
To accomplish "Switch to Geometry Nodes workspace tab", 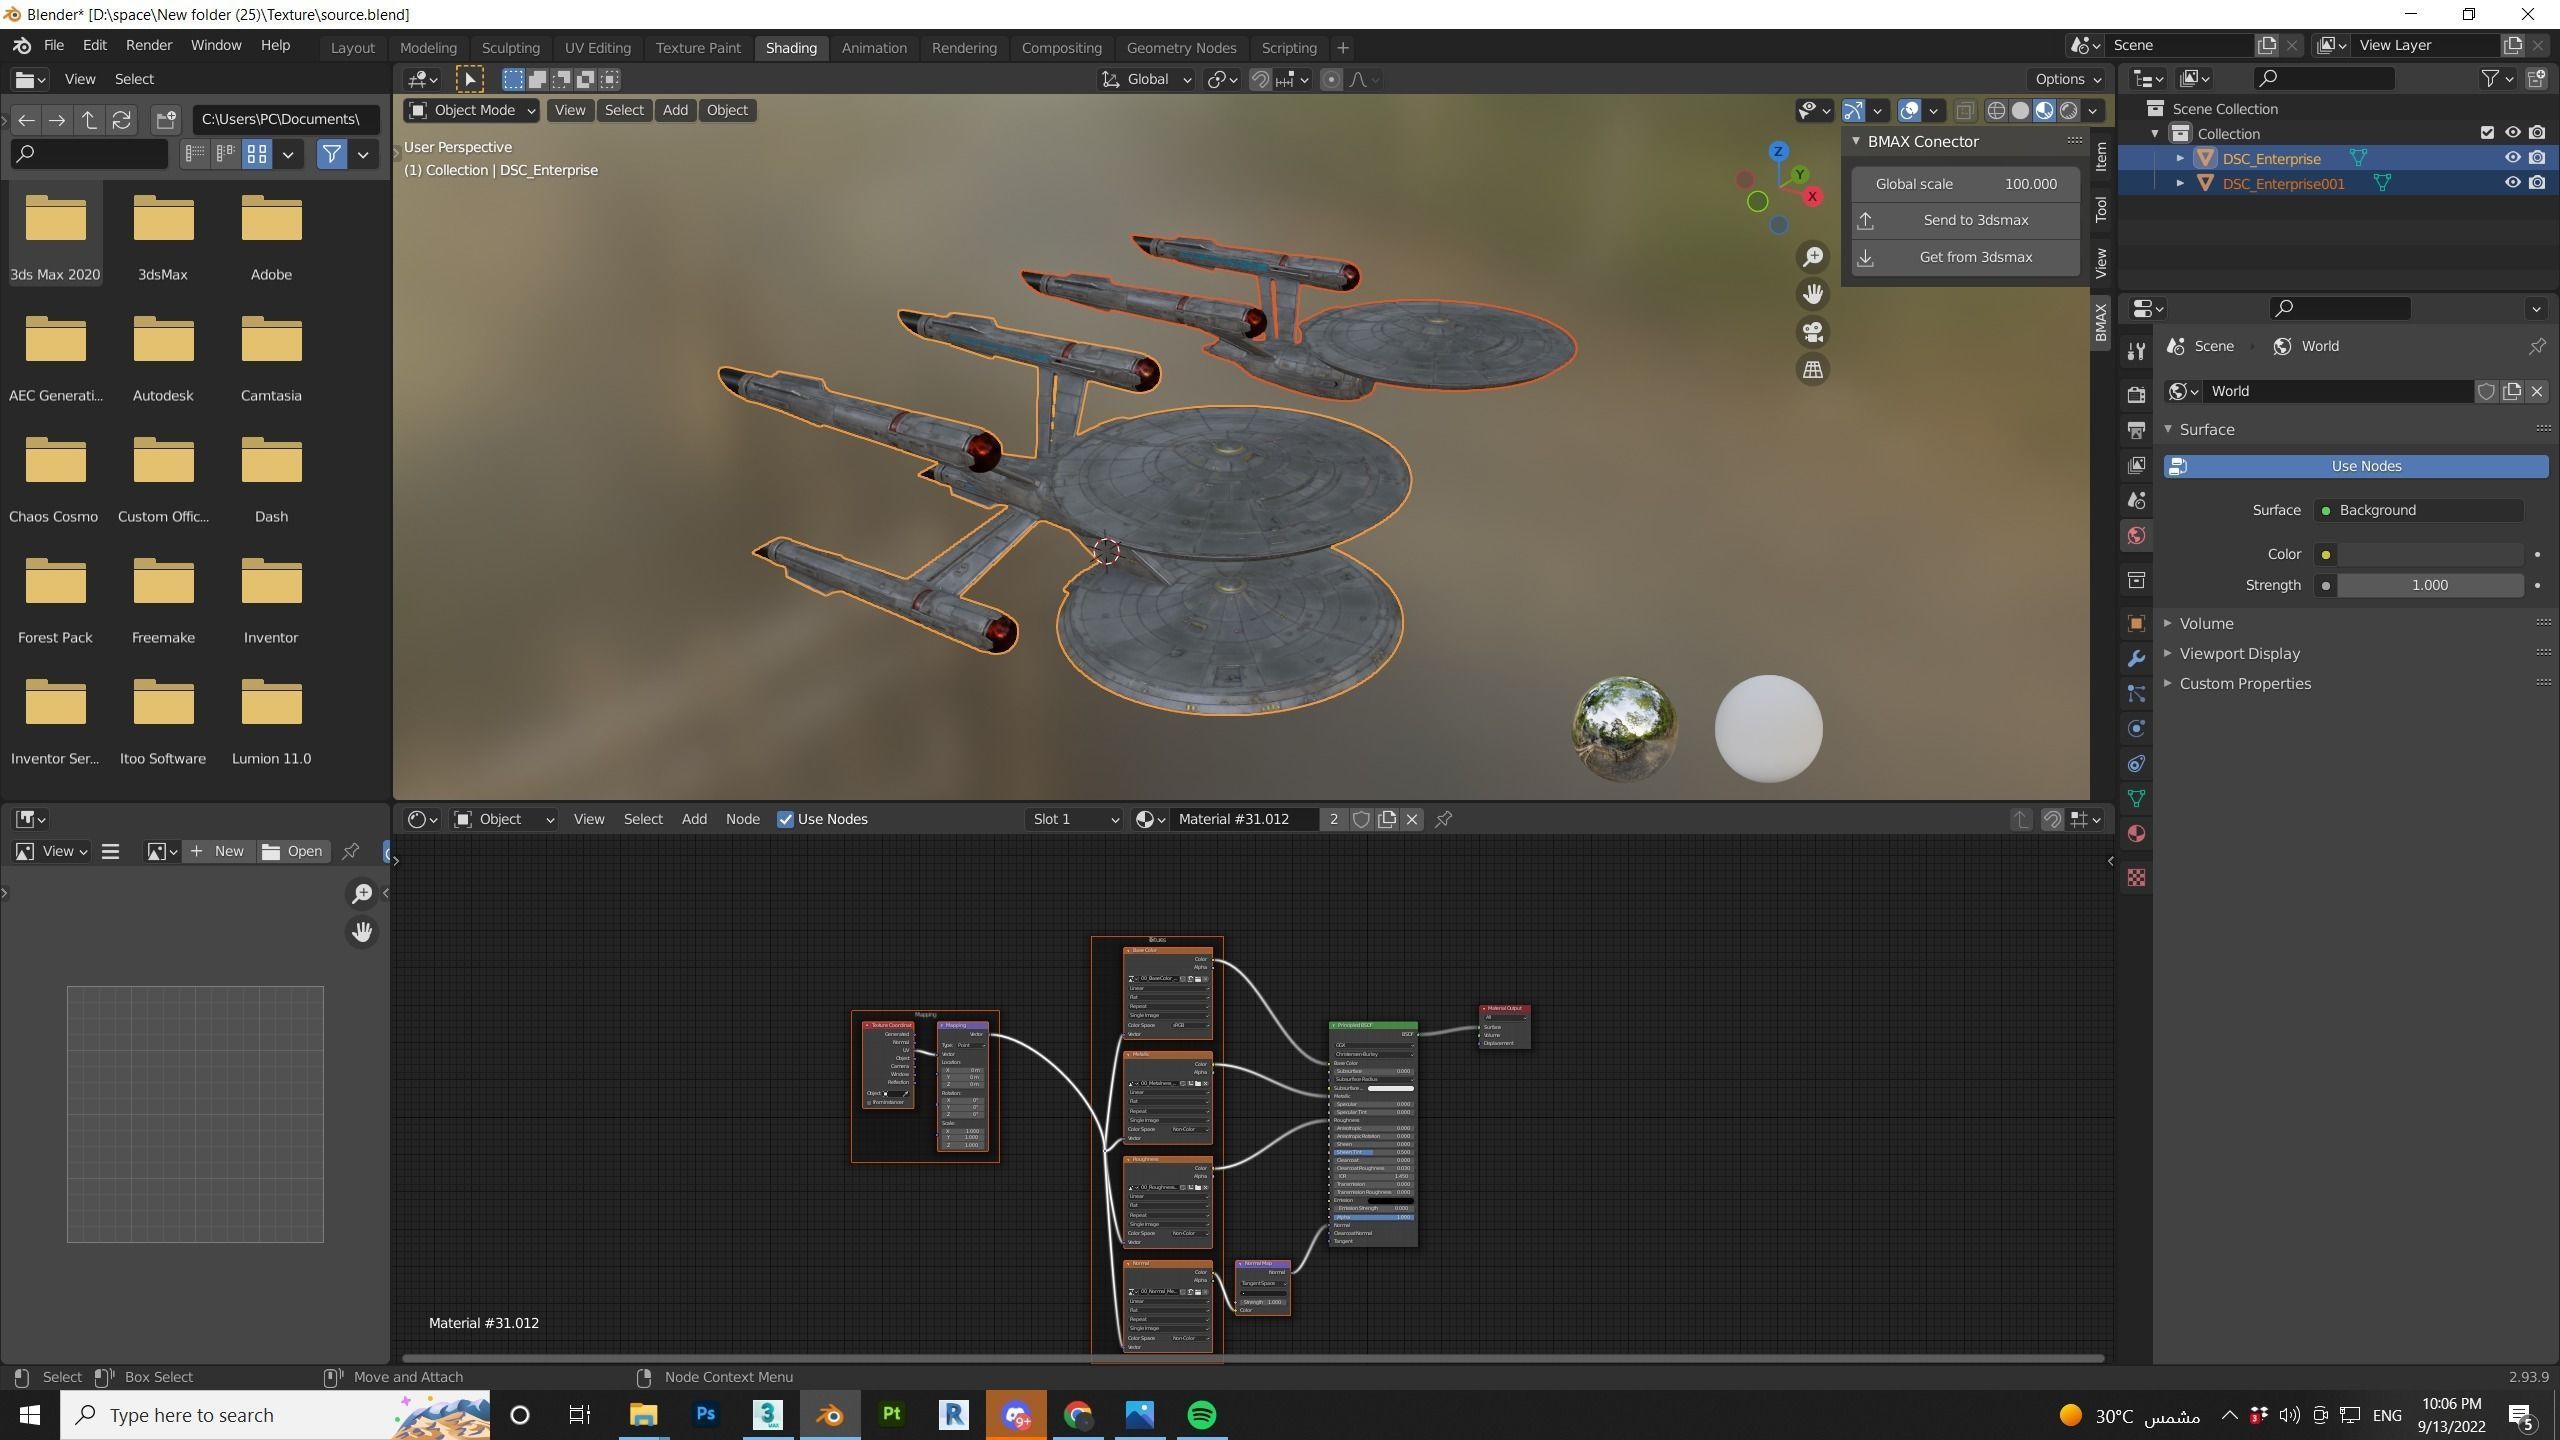I will (1181, 48).
